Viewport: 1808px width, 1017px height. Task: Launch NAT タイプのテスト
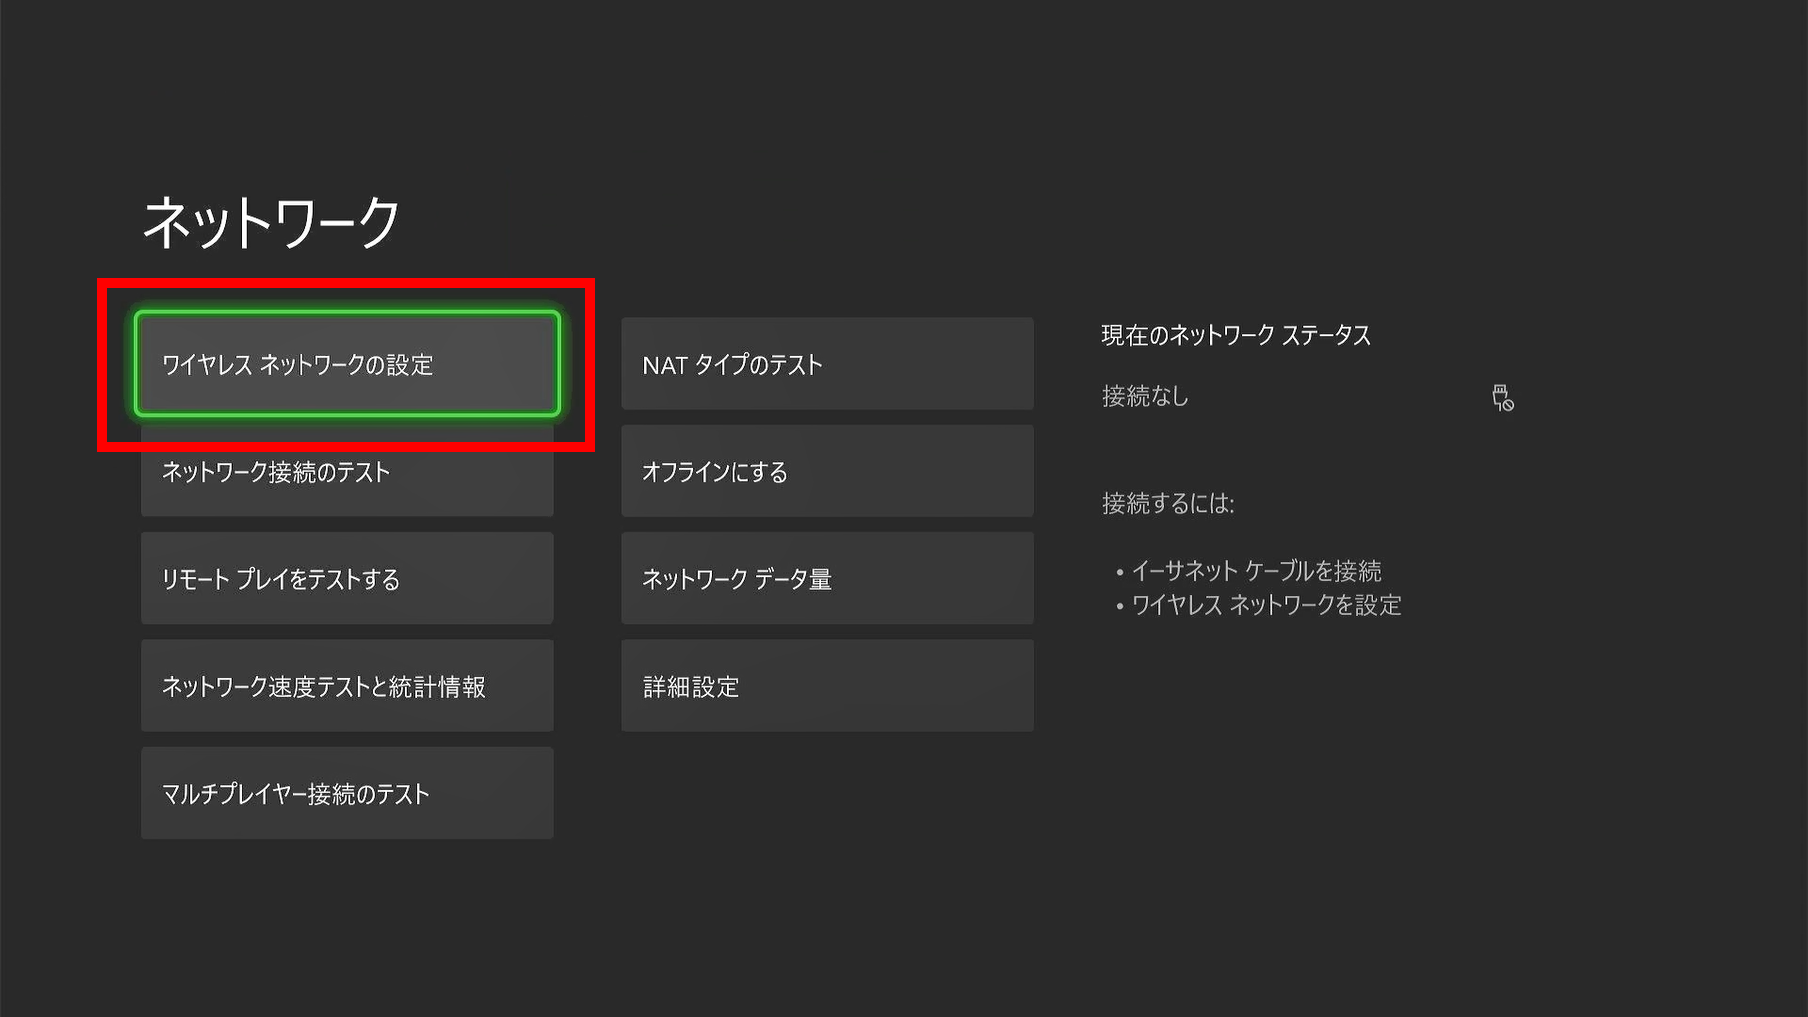click(x=827, y=364)
